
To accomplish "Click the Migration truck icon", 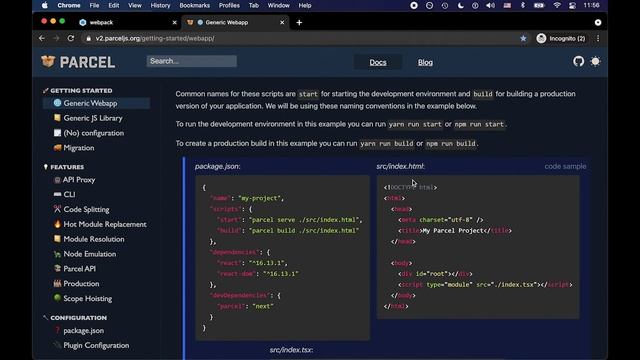I will (58, 148).
